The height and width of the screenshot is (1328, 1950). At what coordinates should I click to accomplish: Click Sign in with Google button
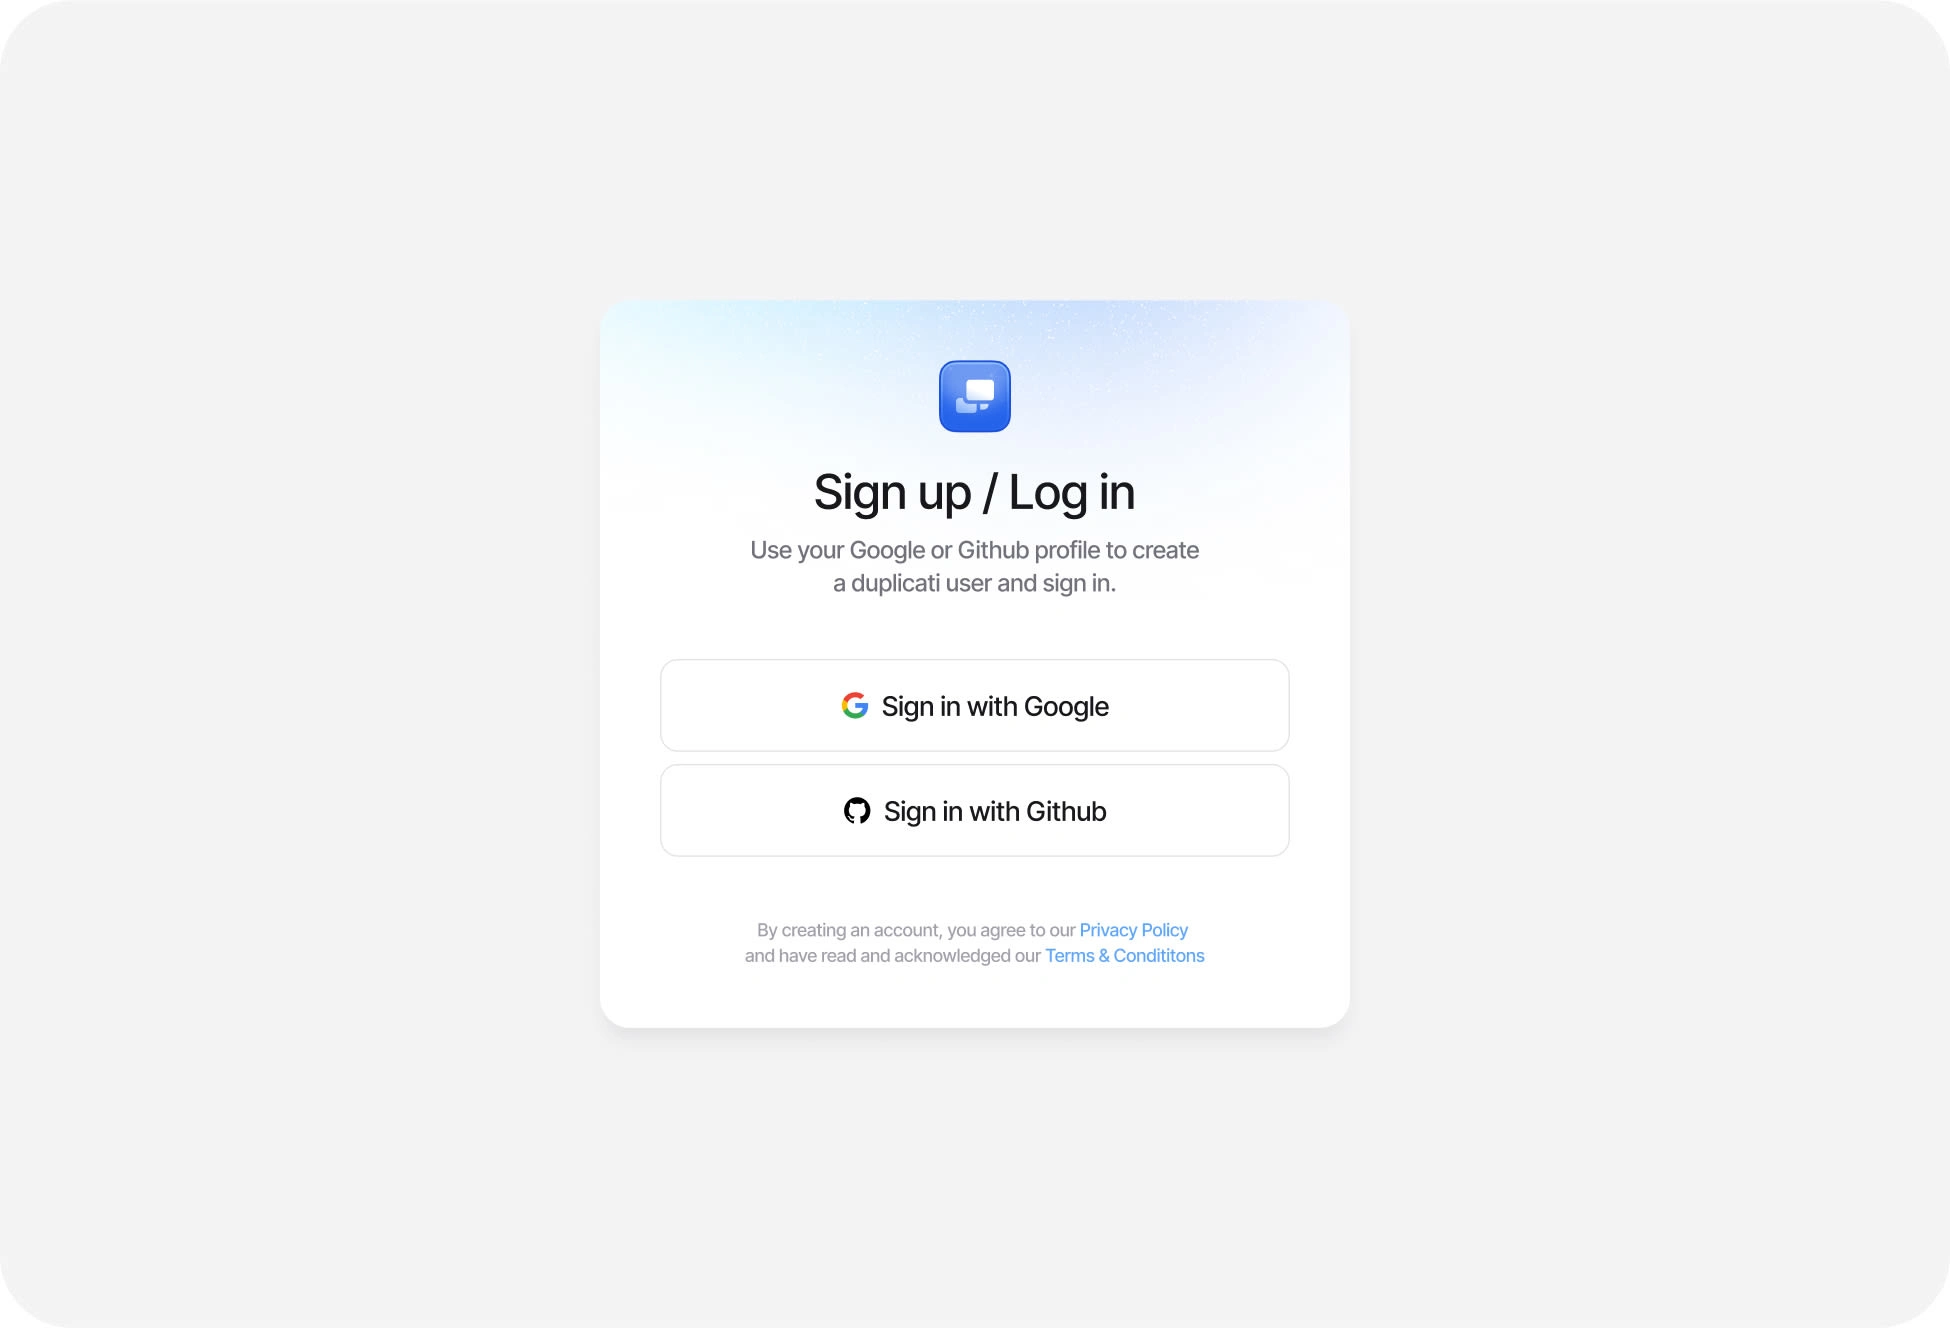[975, 706]
